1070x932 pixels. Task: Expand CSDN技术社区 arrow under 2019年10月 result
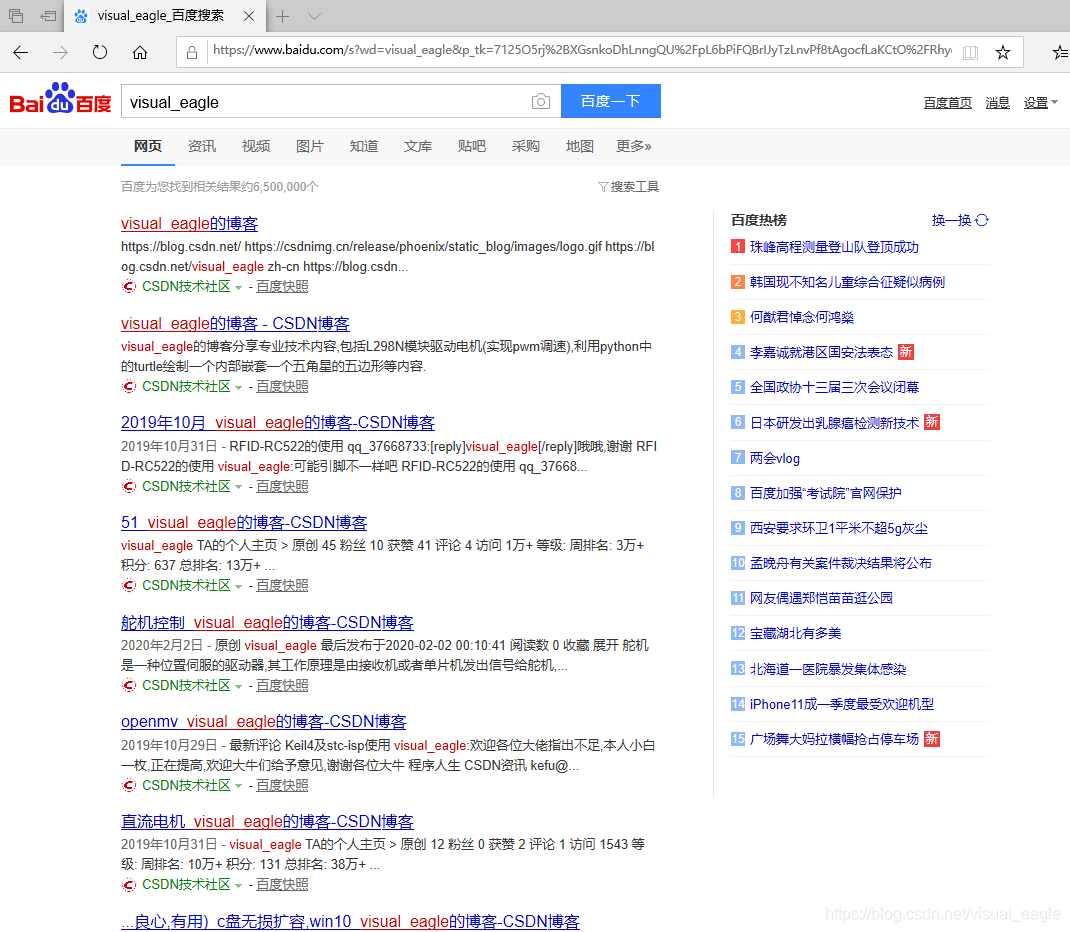(238, 487)
